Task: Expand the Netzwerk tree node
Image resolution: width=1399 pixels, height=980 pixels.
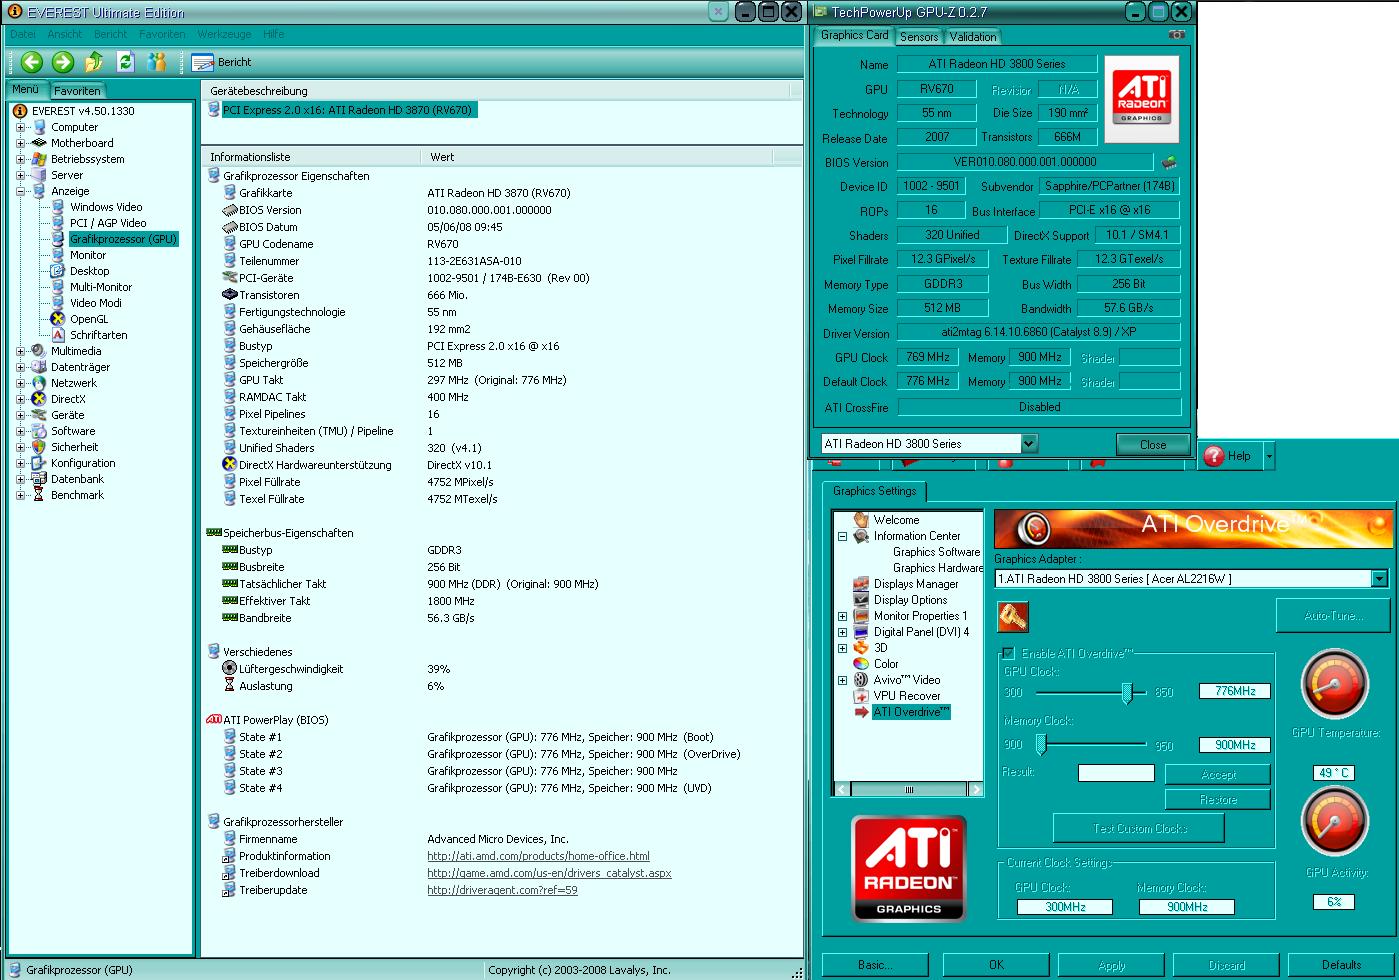Action: 21,383
